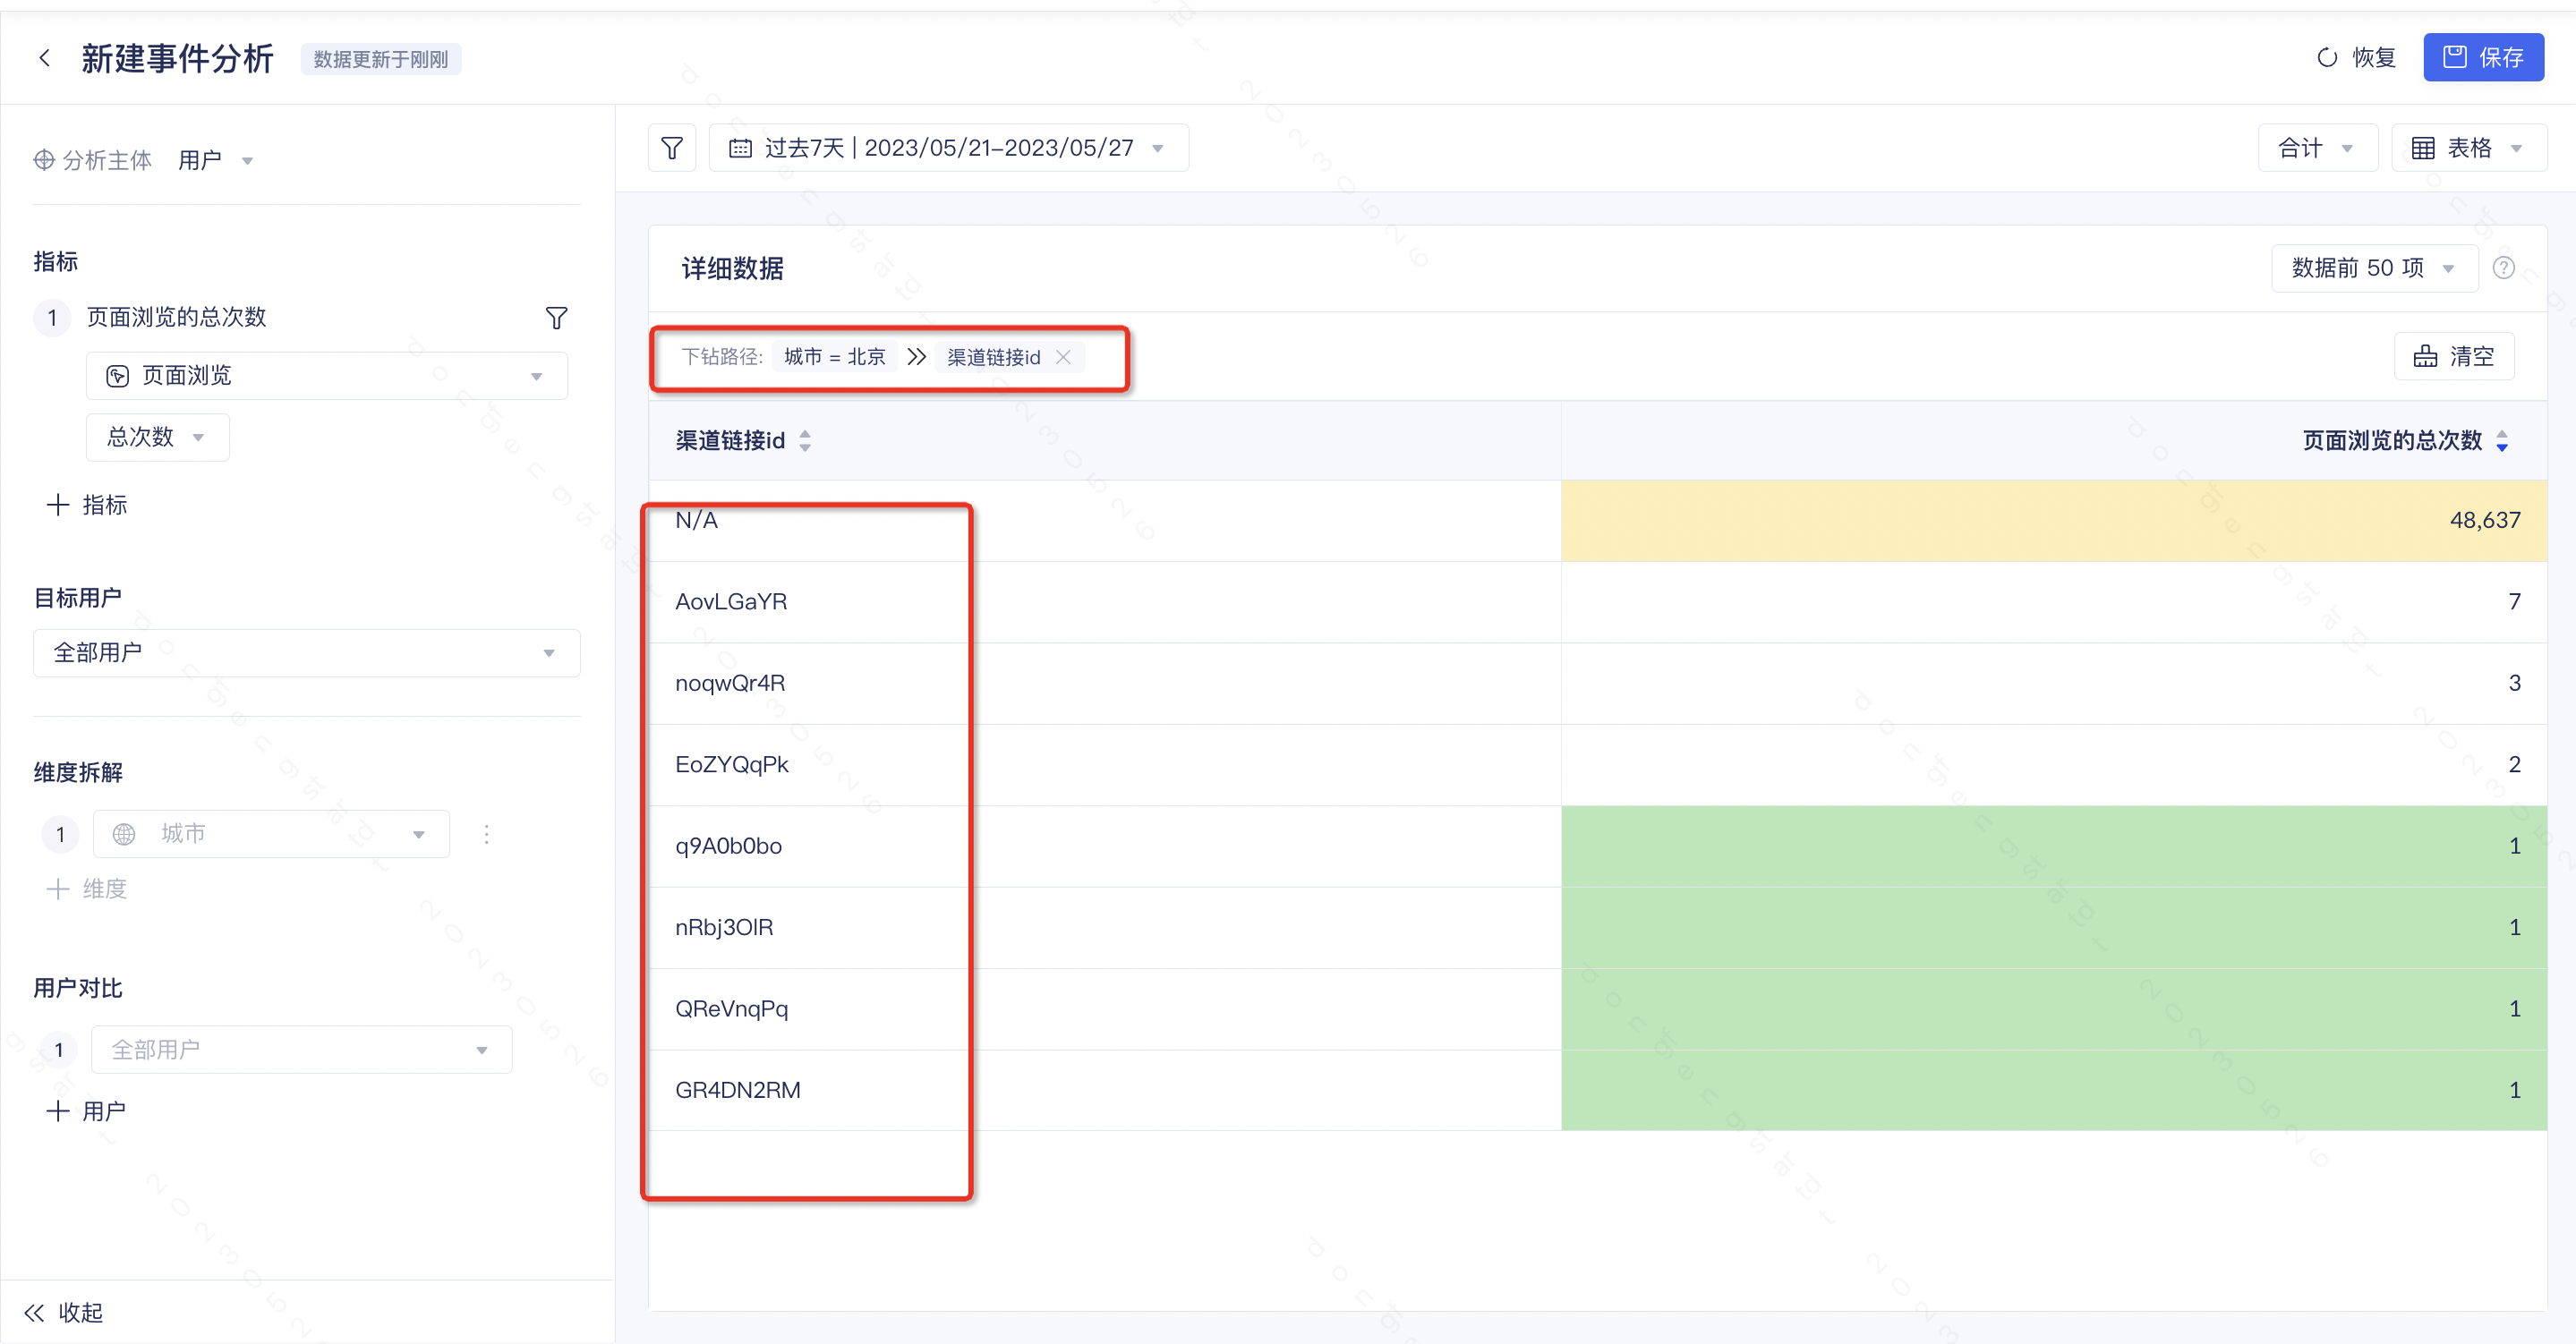The width and height of the screenshot is (2576, 1344).
Task: Click the value 2 in EoZYQqPk row
Action: [2514, 765]
